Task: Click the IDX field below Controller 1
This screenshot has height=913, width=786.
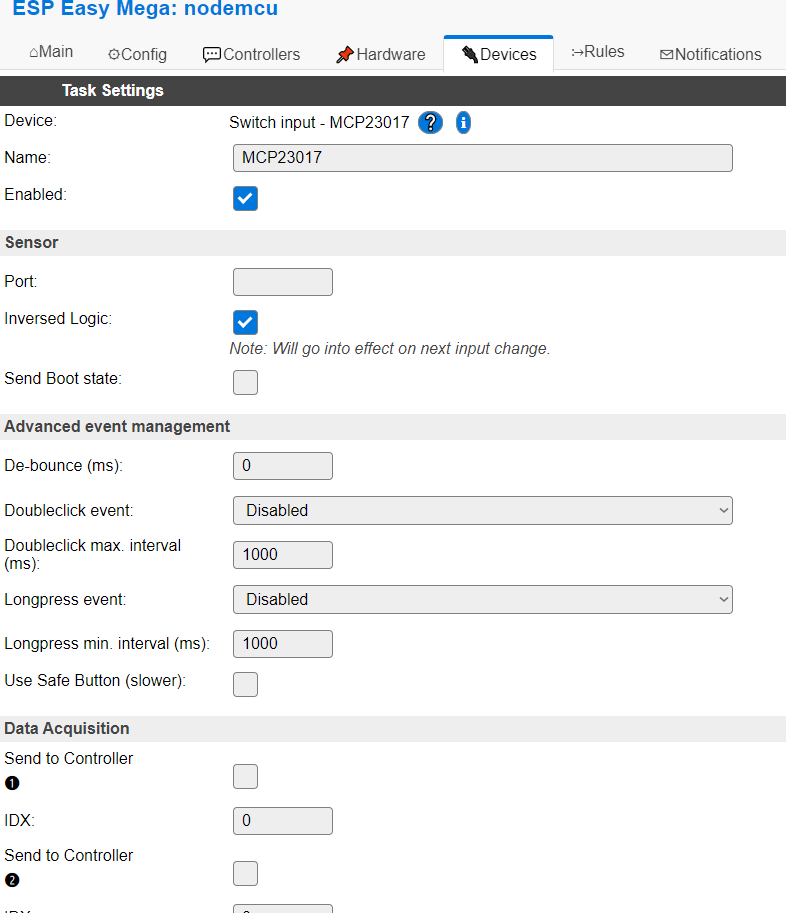Action: [x=283, y=821]
